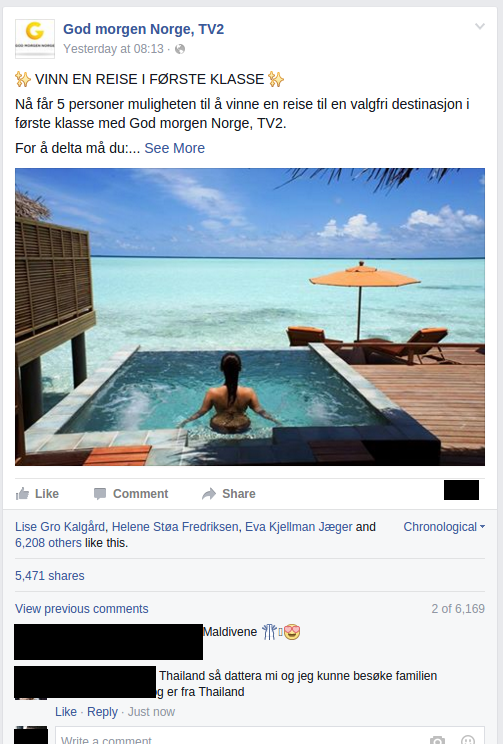Click the Write a comment field
The width and height of the screenshot is (503, 744).
tap(270, 735)
